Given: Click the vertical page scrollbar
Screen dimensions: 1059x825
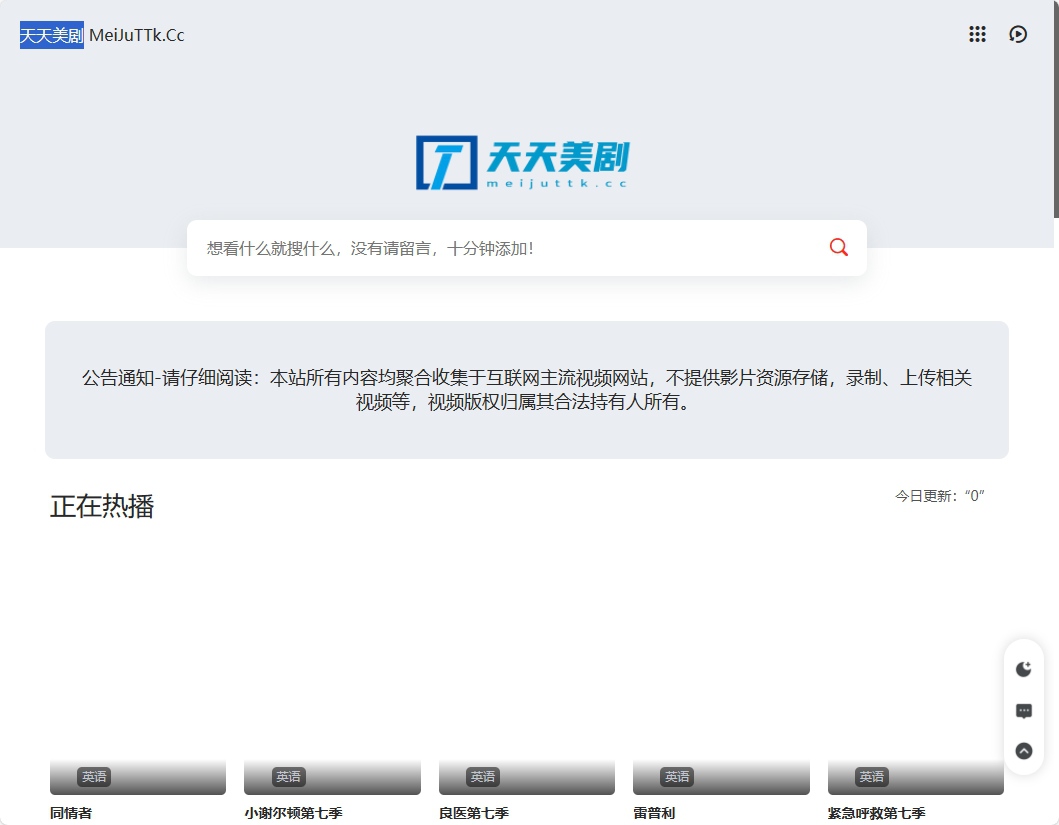Looking at the screenshot, I should tap(1055, 110).
